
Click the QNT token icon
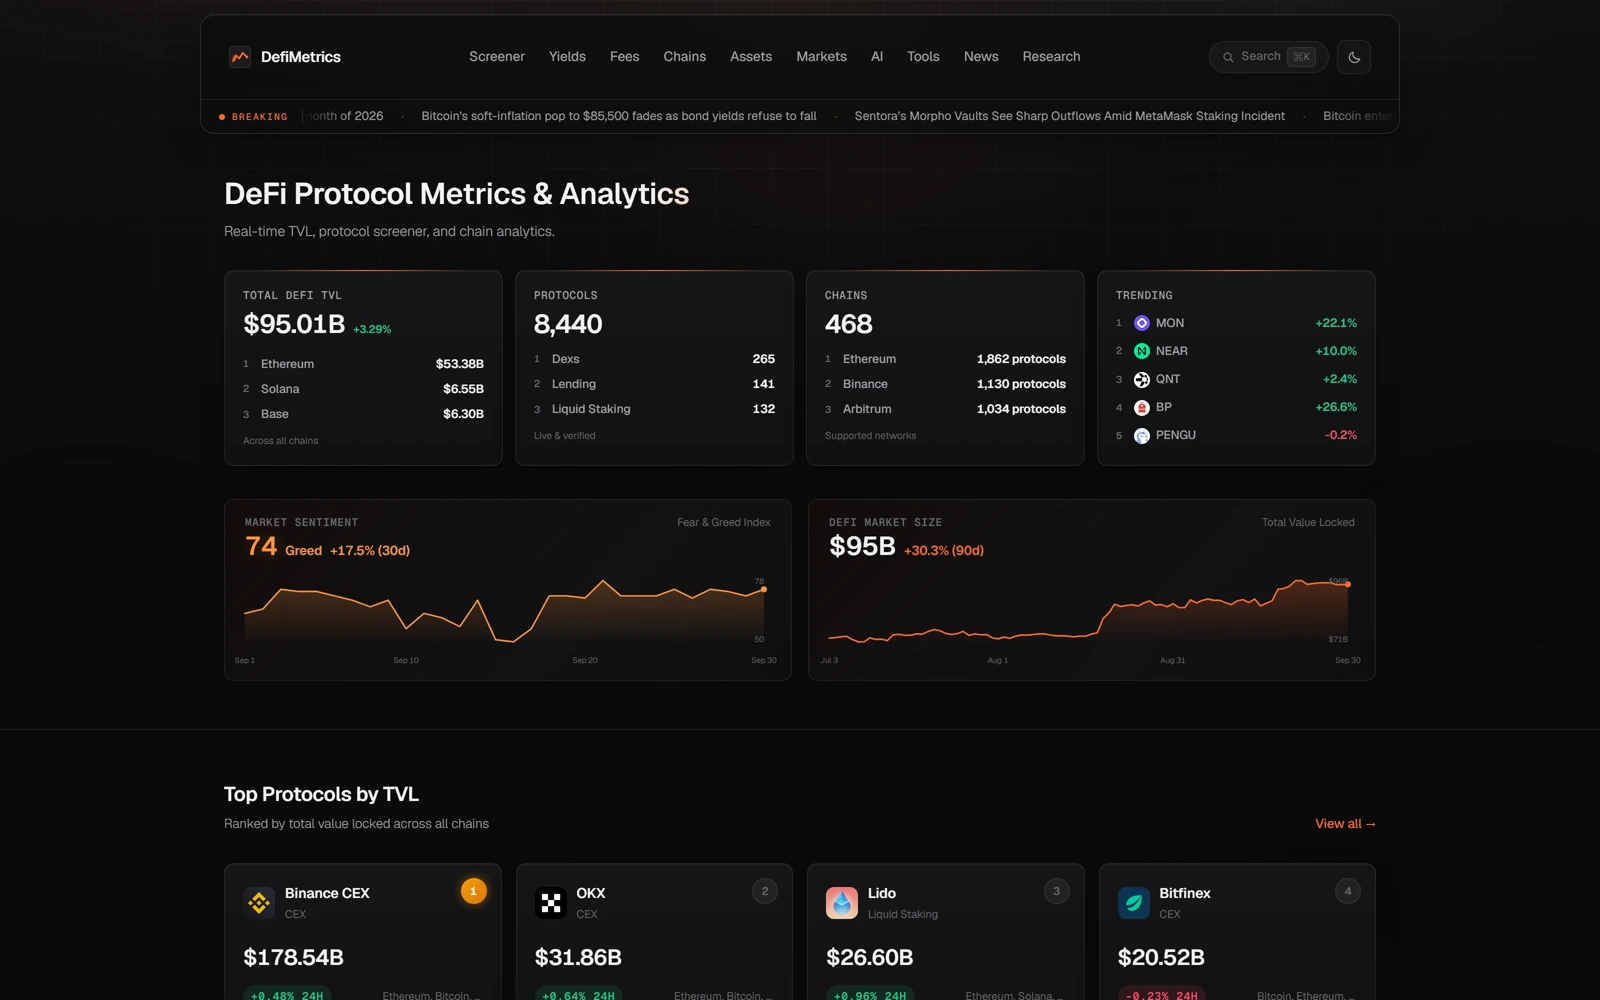[1141, 379]
